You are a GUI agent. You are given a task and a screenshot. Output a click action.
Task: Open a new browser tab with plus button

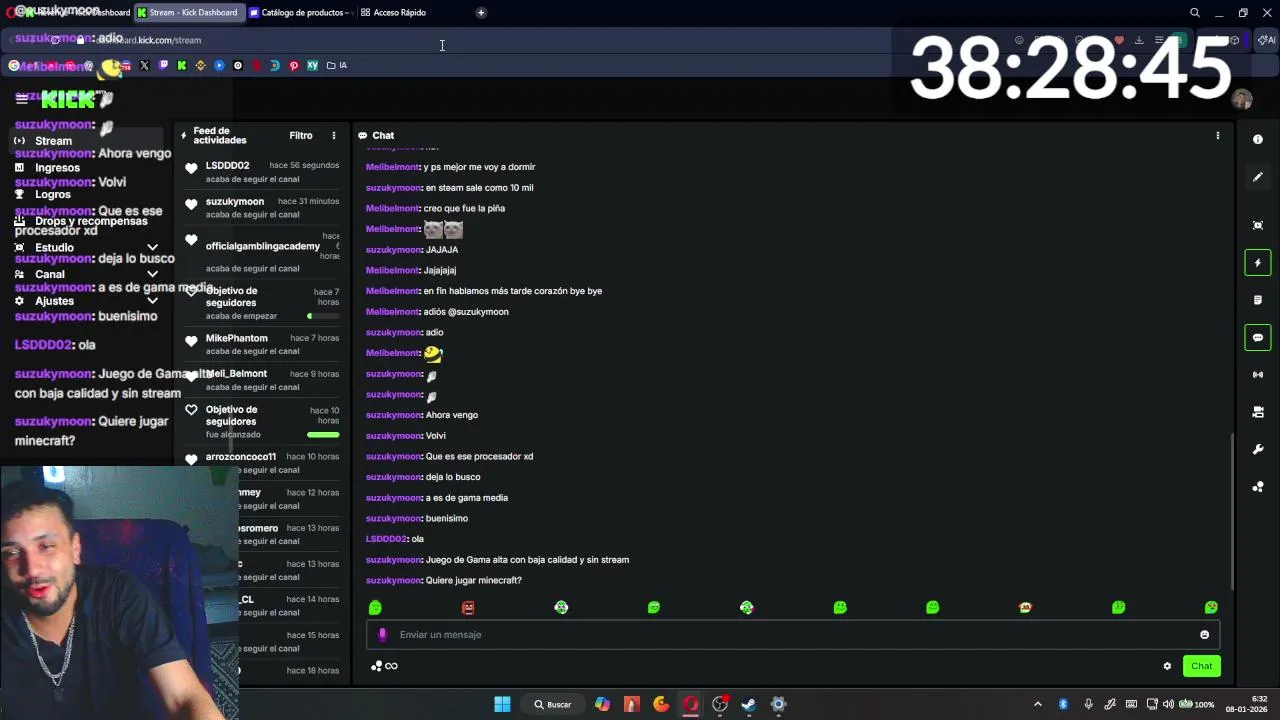coord(481,12)
